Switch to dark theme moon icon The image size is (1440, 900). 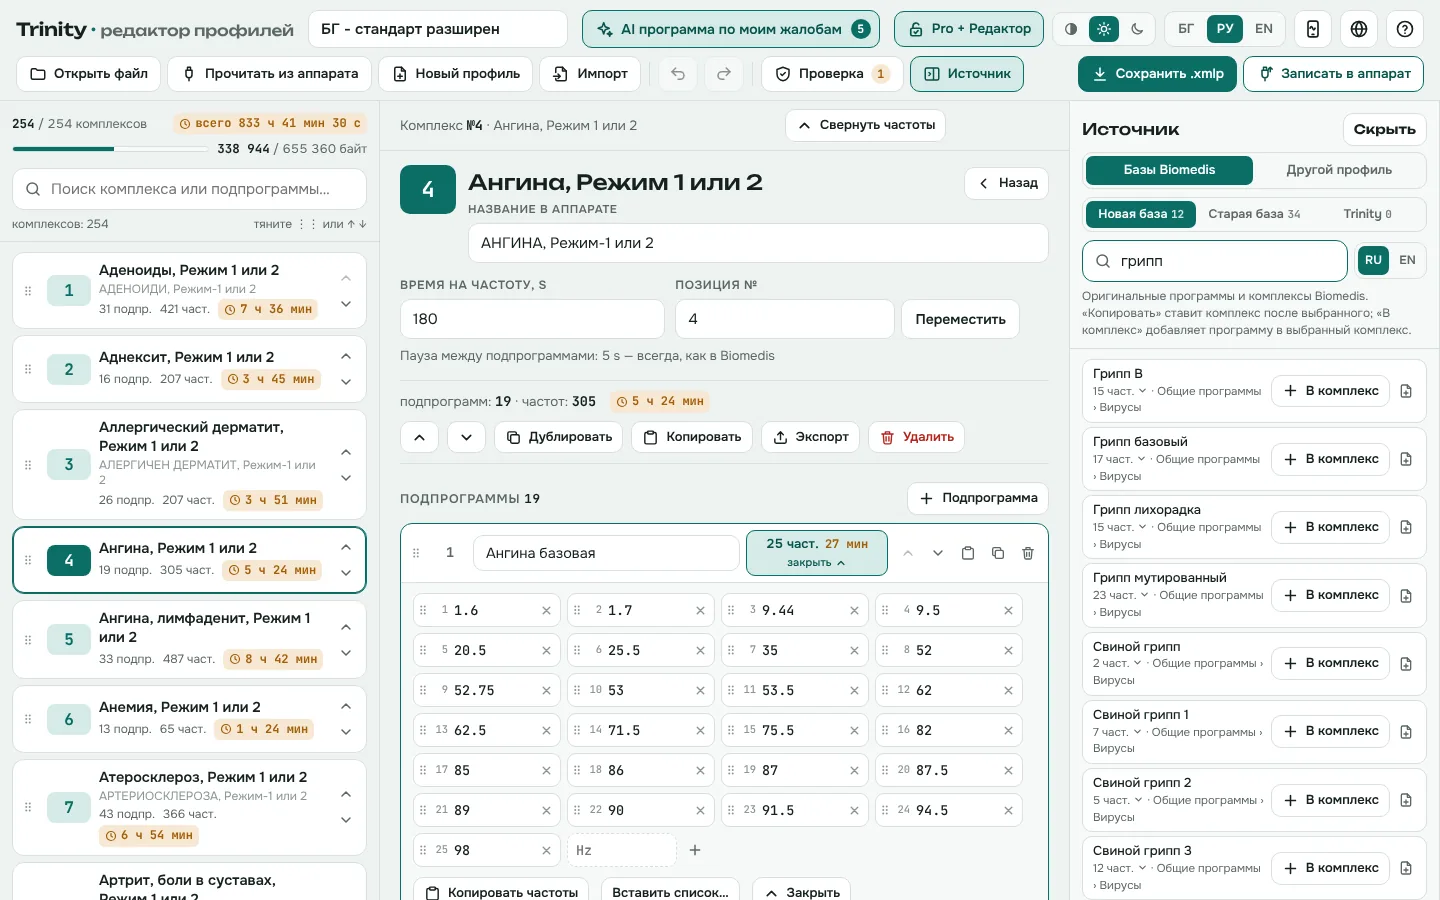pyautogui.click(x=1137, y=29)
